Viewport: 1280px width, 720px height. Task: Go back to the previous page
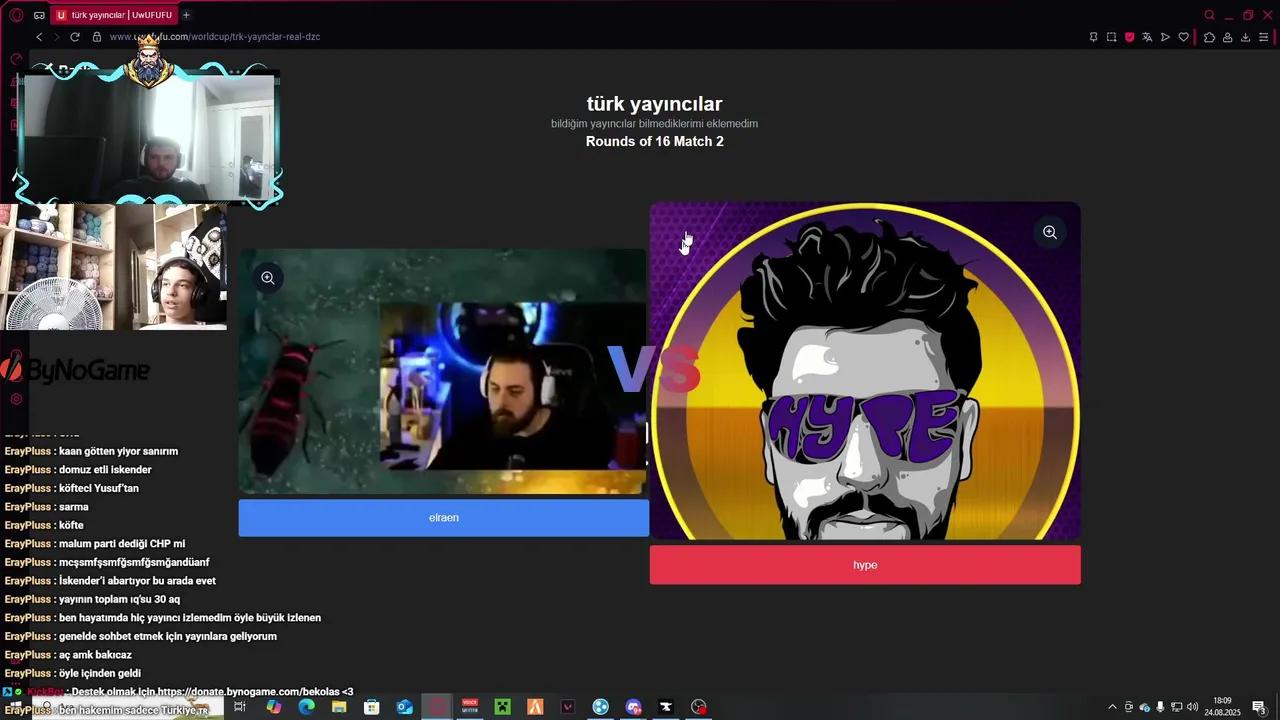pyautogui.click(x=39, y=37)
